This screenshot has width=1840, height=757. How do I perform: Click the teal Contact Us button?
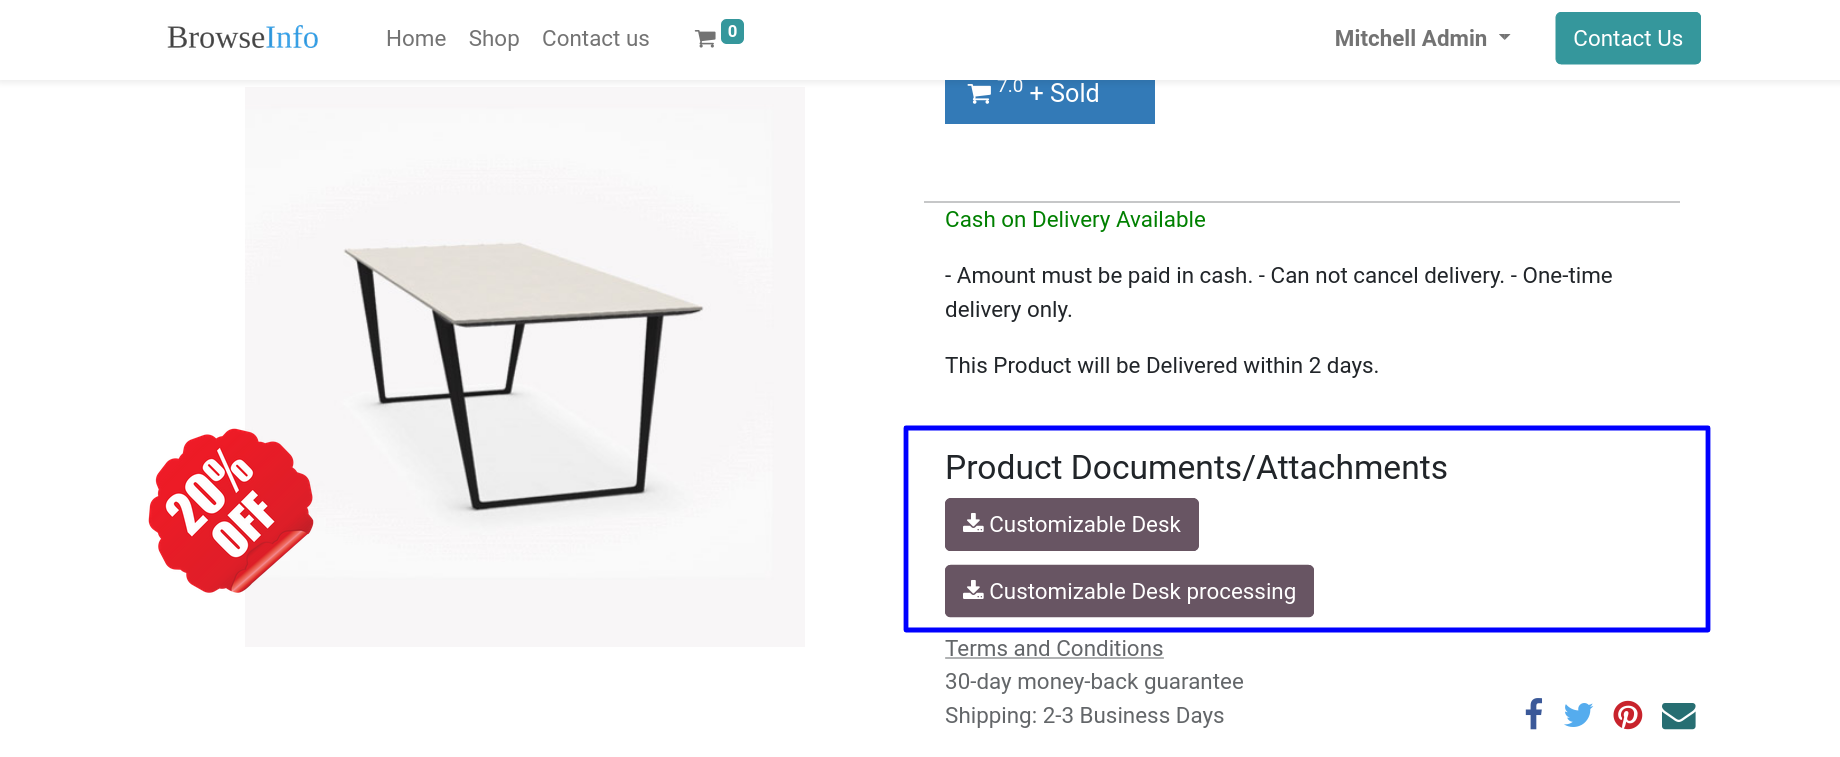click(1628, 38)
